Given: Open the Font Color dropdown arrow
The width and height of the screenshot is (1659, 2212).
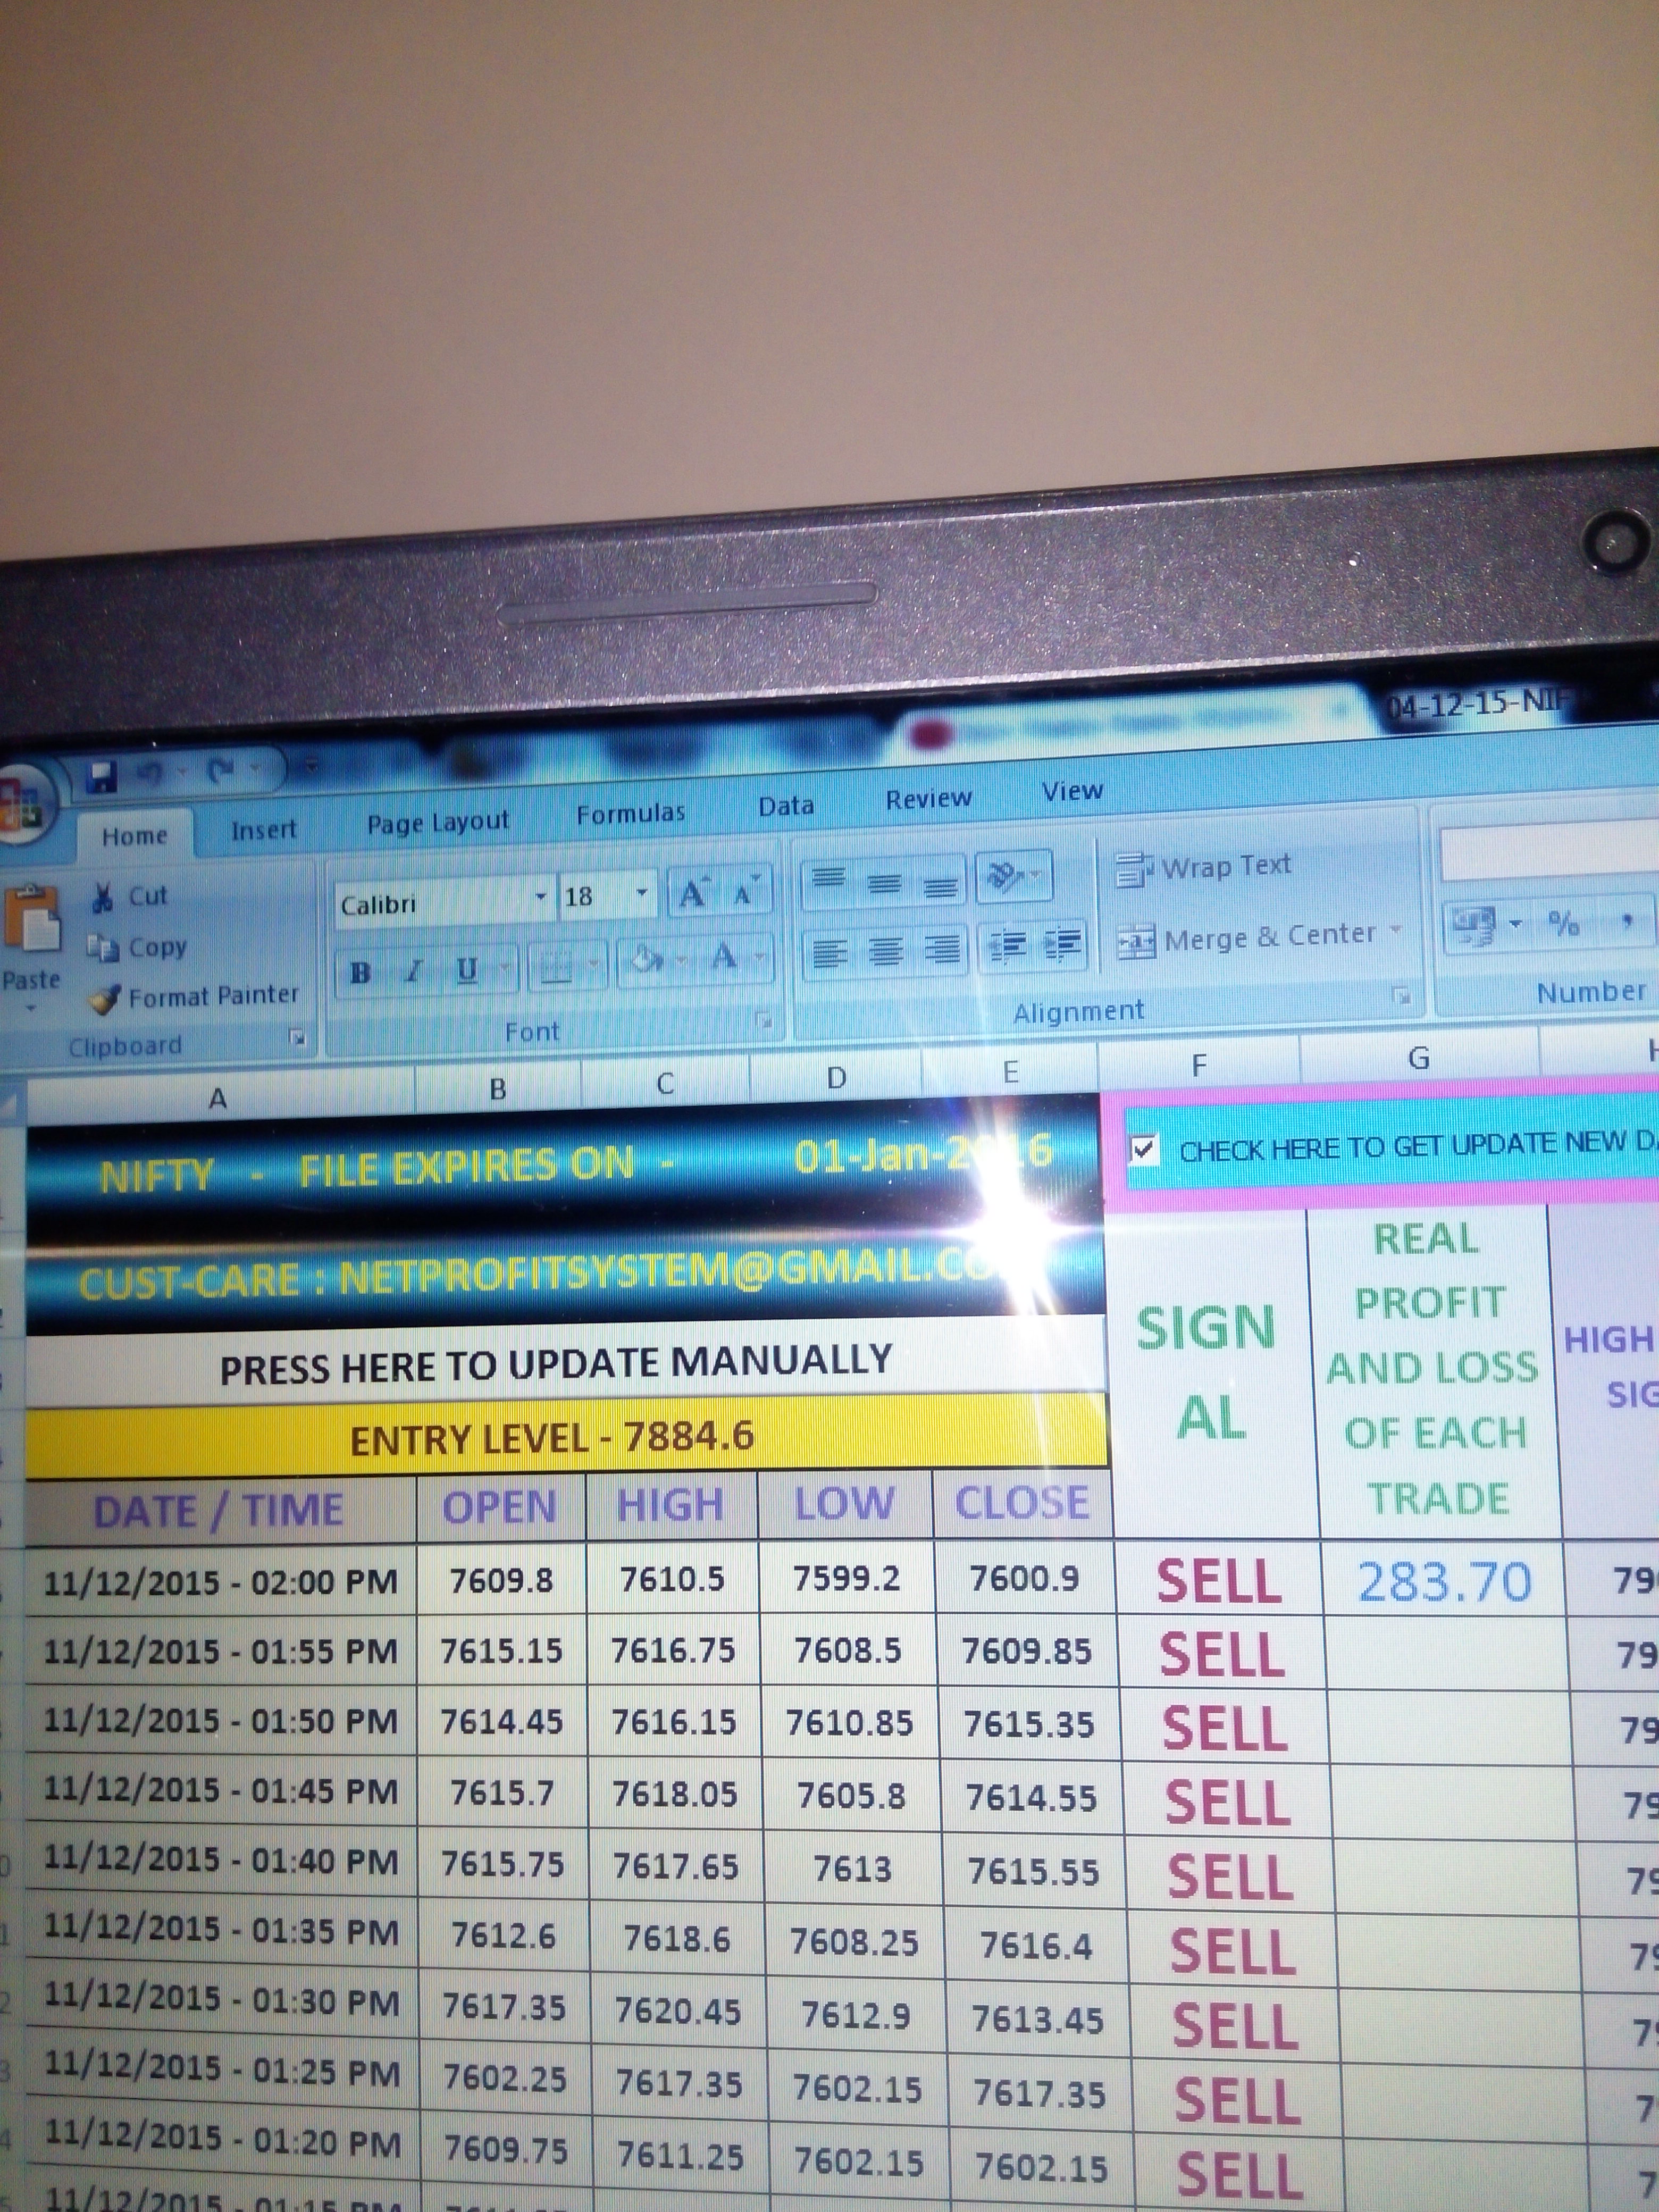Looking at the screenshot, I should coord(759,957).
